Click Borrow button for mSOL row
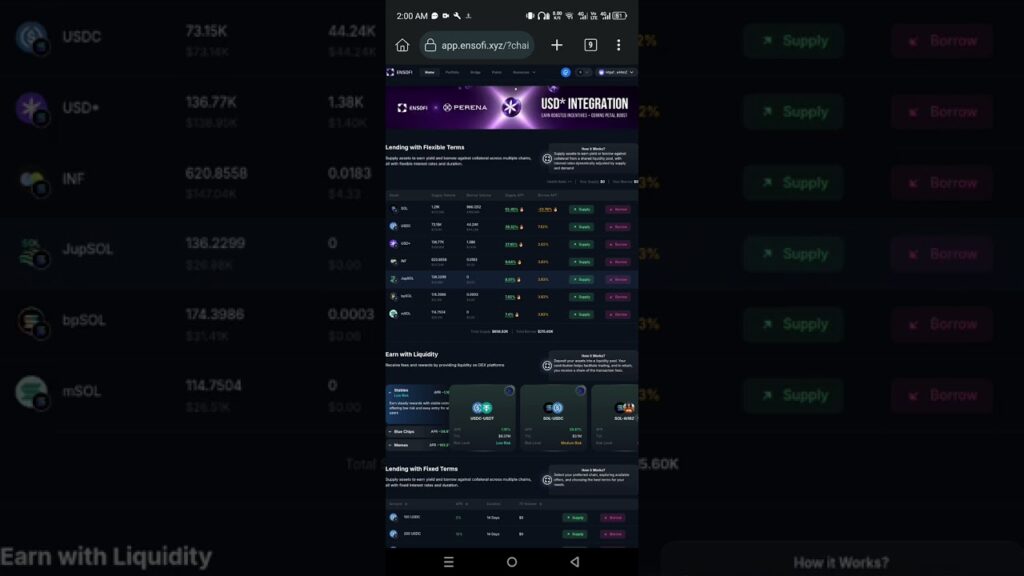Screen dimensions: 1024x576 tap(617, 313)
